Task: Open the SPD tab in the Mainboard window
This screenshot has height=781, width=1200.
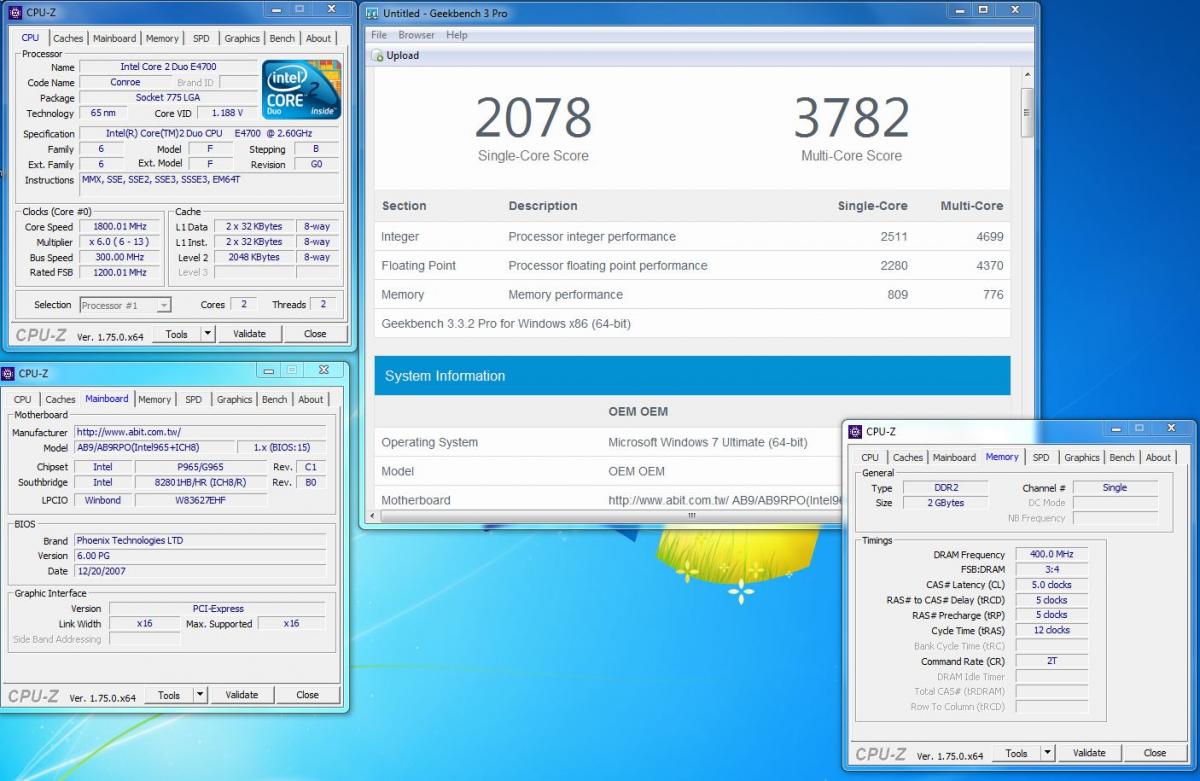Action: [x=193, y=399]
